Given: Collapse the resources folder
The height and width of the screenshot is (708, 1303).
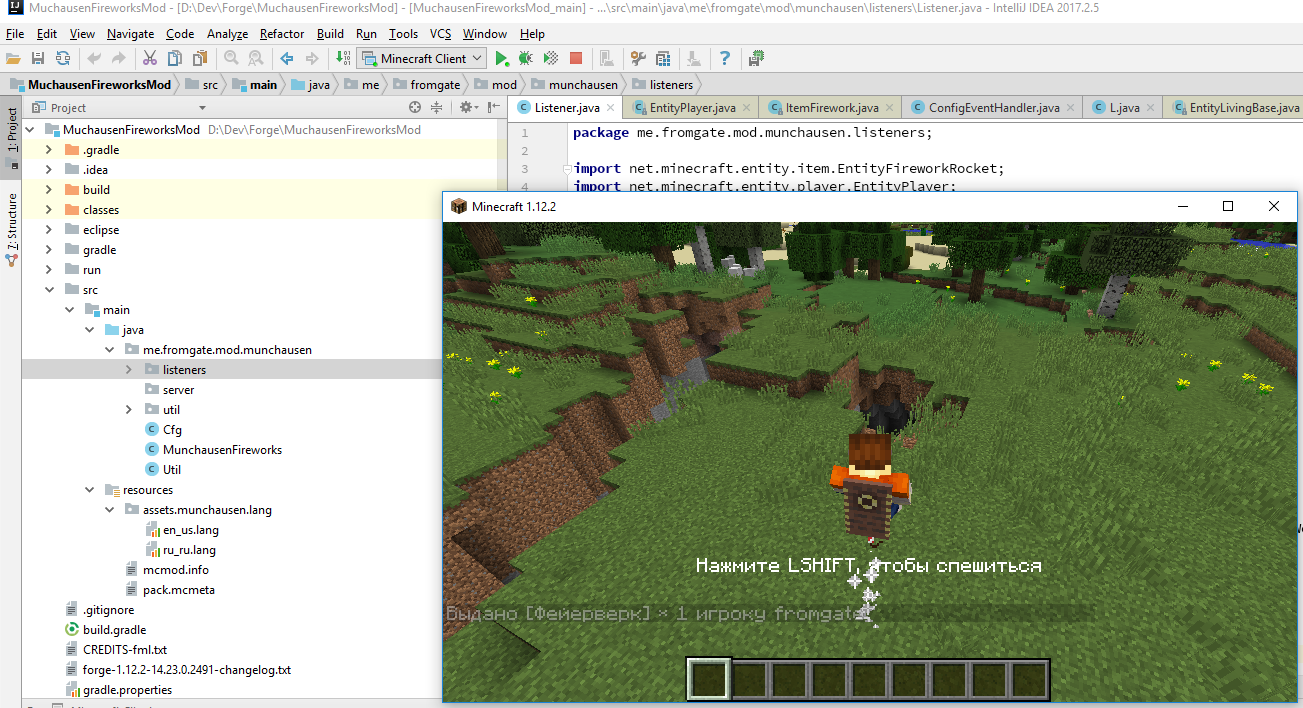Looking at the screenshot, I should tap(88, 490).
